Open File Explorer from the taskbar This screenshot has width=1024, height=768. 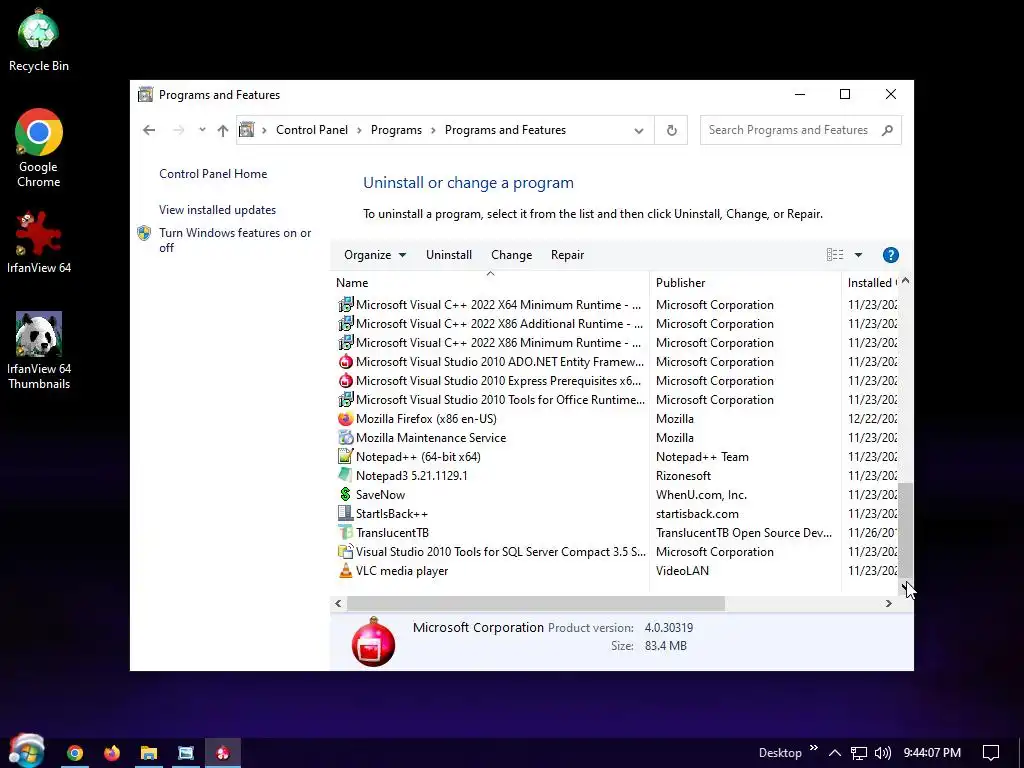(149, 753)
